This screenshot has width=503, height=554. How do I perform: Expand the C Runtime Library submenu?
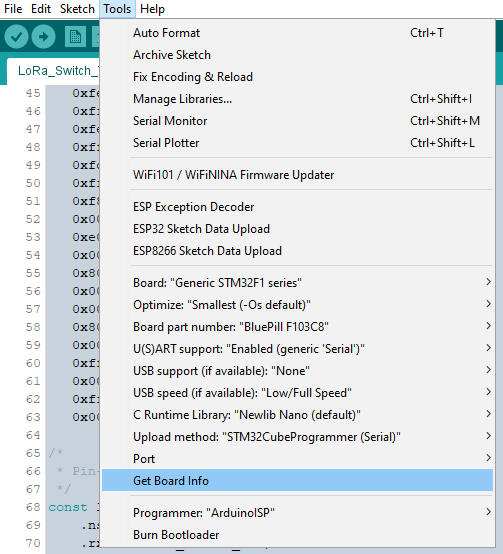click(x=297, y=415)
